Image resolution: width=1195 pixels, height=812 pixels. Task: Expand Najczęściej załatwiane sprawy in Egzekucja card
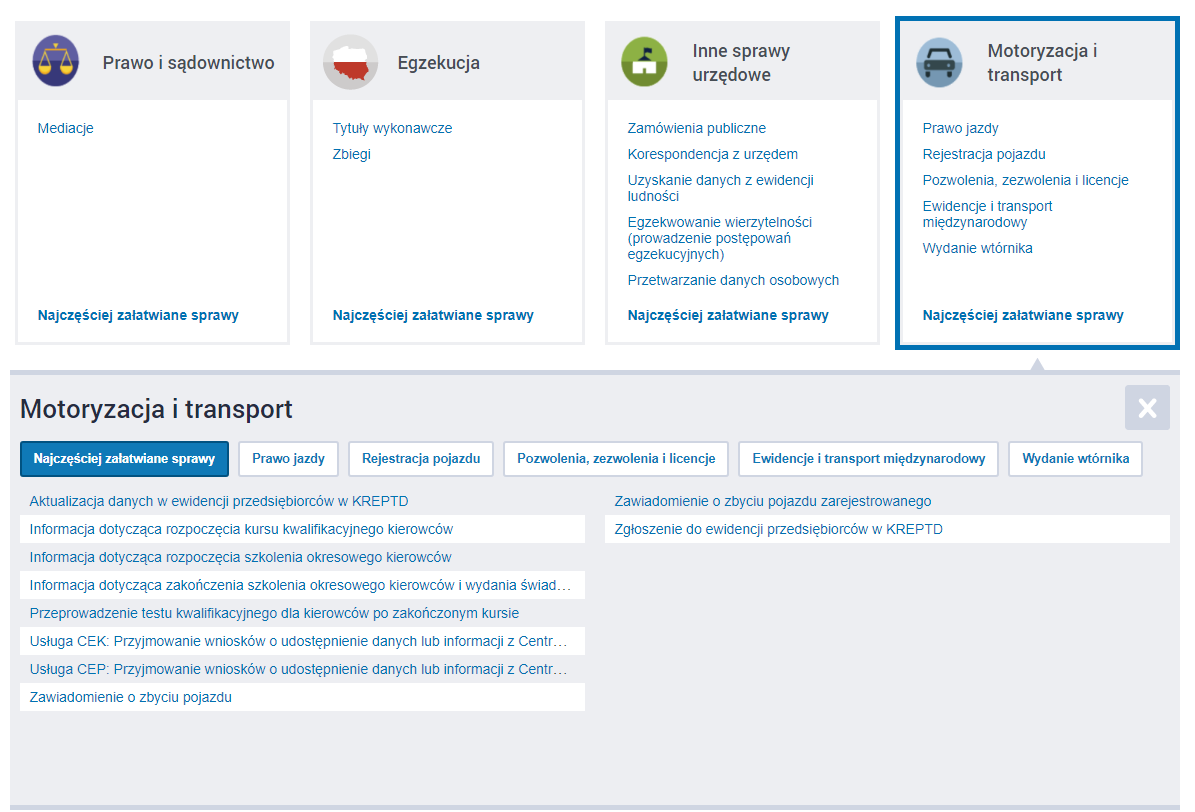click(433, 315)
